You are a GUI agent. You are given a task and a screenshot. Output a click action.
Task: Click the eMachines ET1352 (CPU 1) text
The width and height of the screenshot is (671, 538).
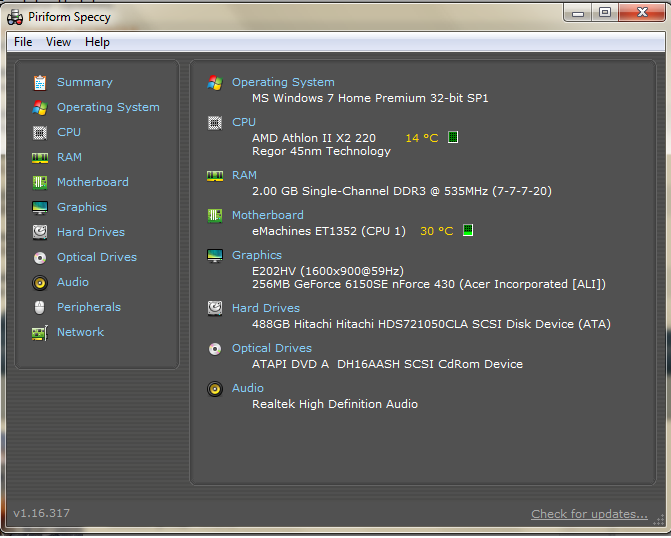[329, 231]
